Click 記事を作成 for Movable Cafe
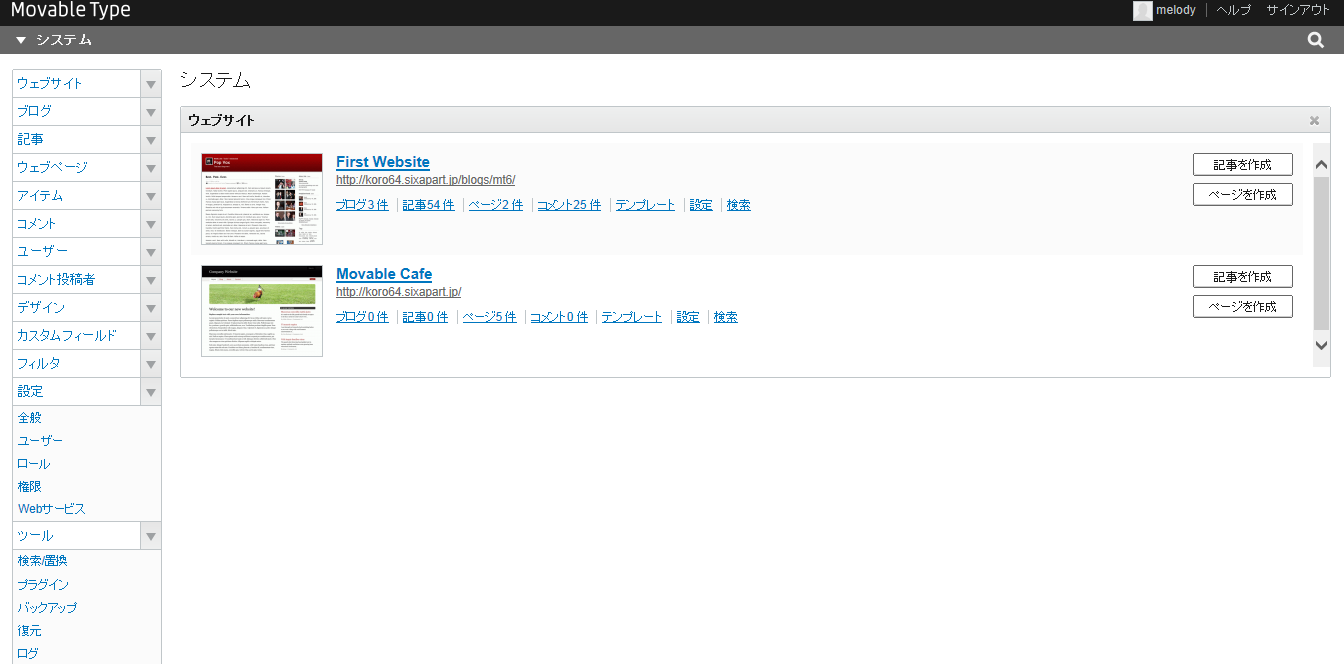 point(1243,276)
